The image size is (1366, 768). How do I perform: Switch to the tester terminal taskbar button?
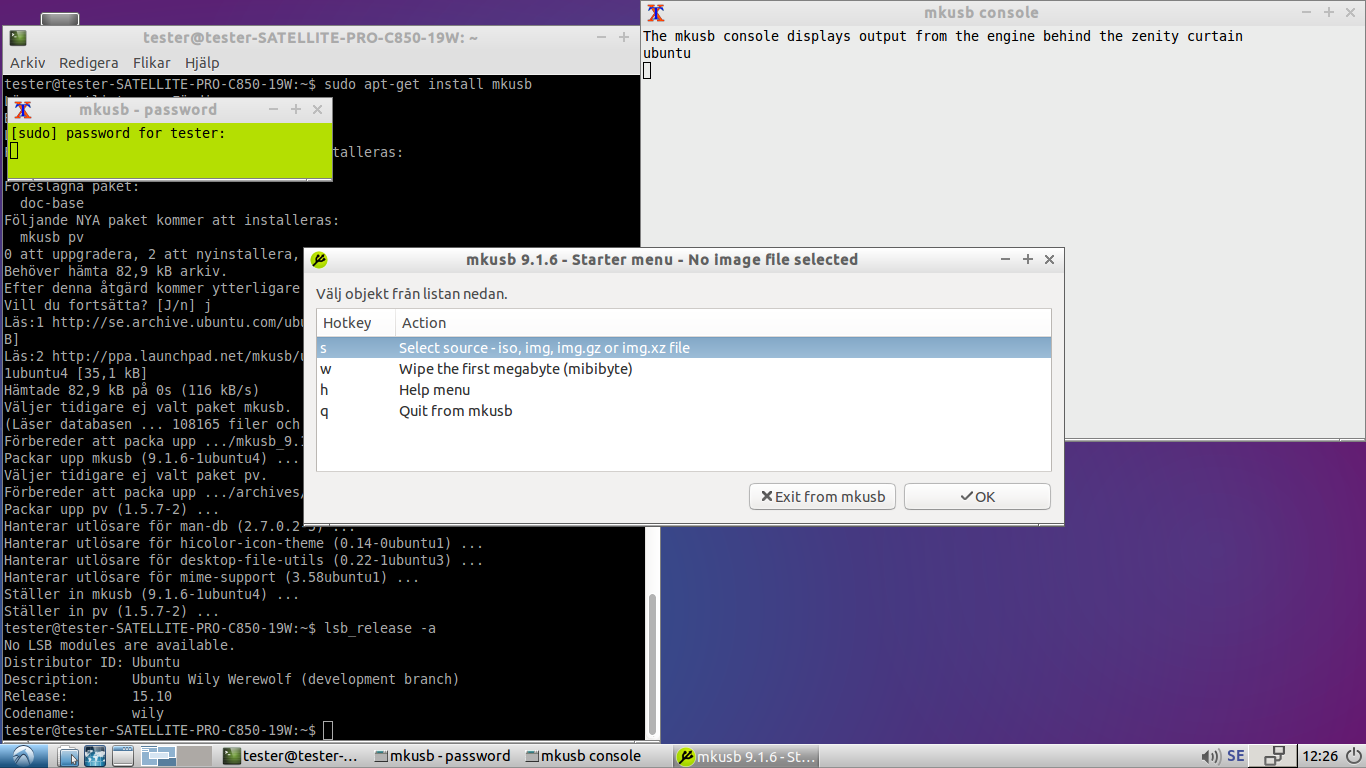coord(291,756)
